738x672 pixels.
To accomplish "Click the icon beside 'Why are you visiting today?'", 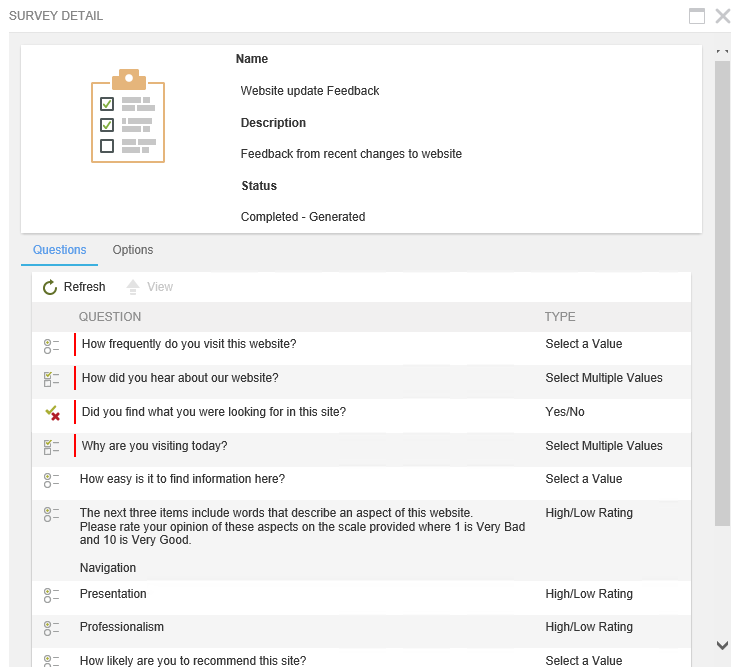I will (x=52, y=447).
